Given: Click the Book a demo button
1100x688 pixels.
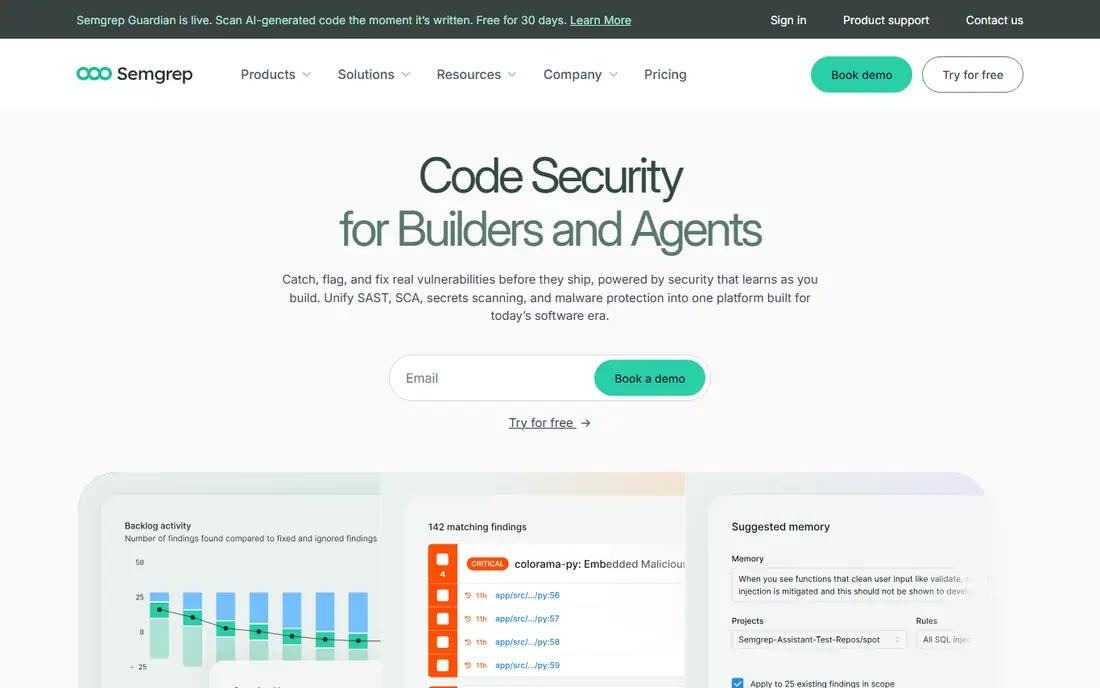Looking at the screenshot, I should pos(650,378).
